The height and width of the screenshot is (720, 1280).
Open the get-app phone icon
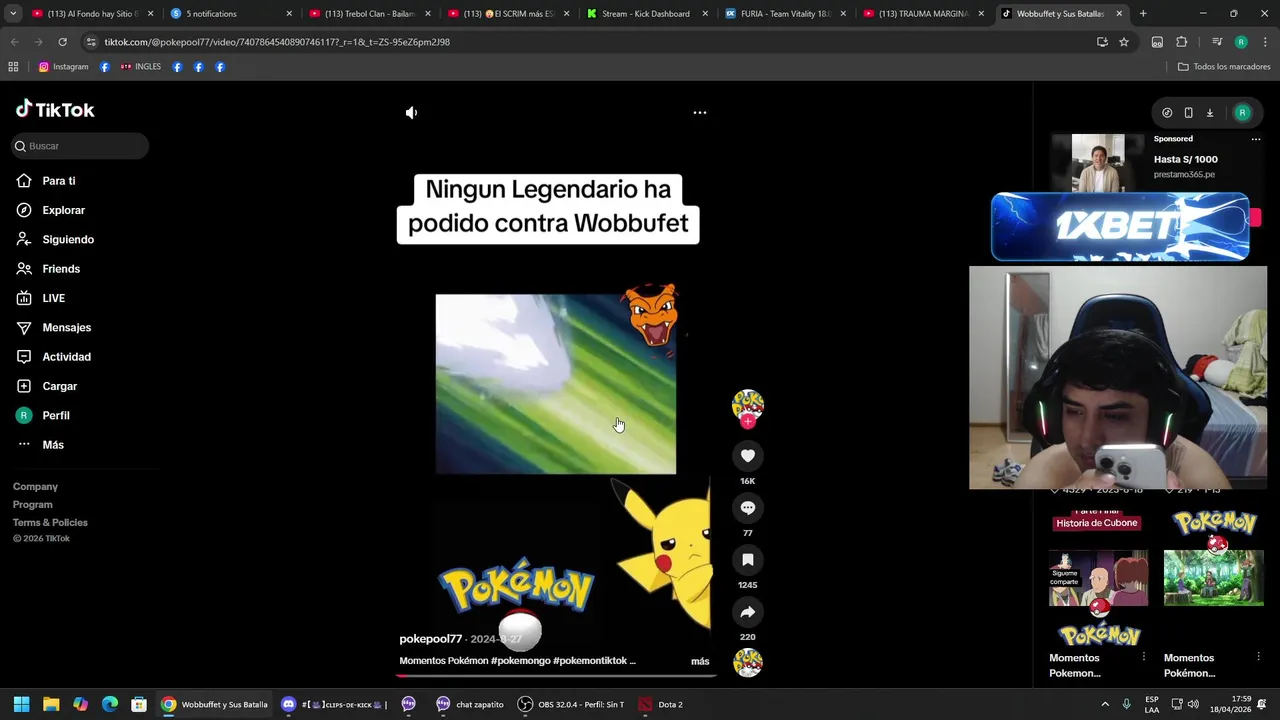1188,113
